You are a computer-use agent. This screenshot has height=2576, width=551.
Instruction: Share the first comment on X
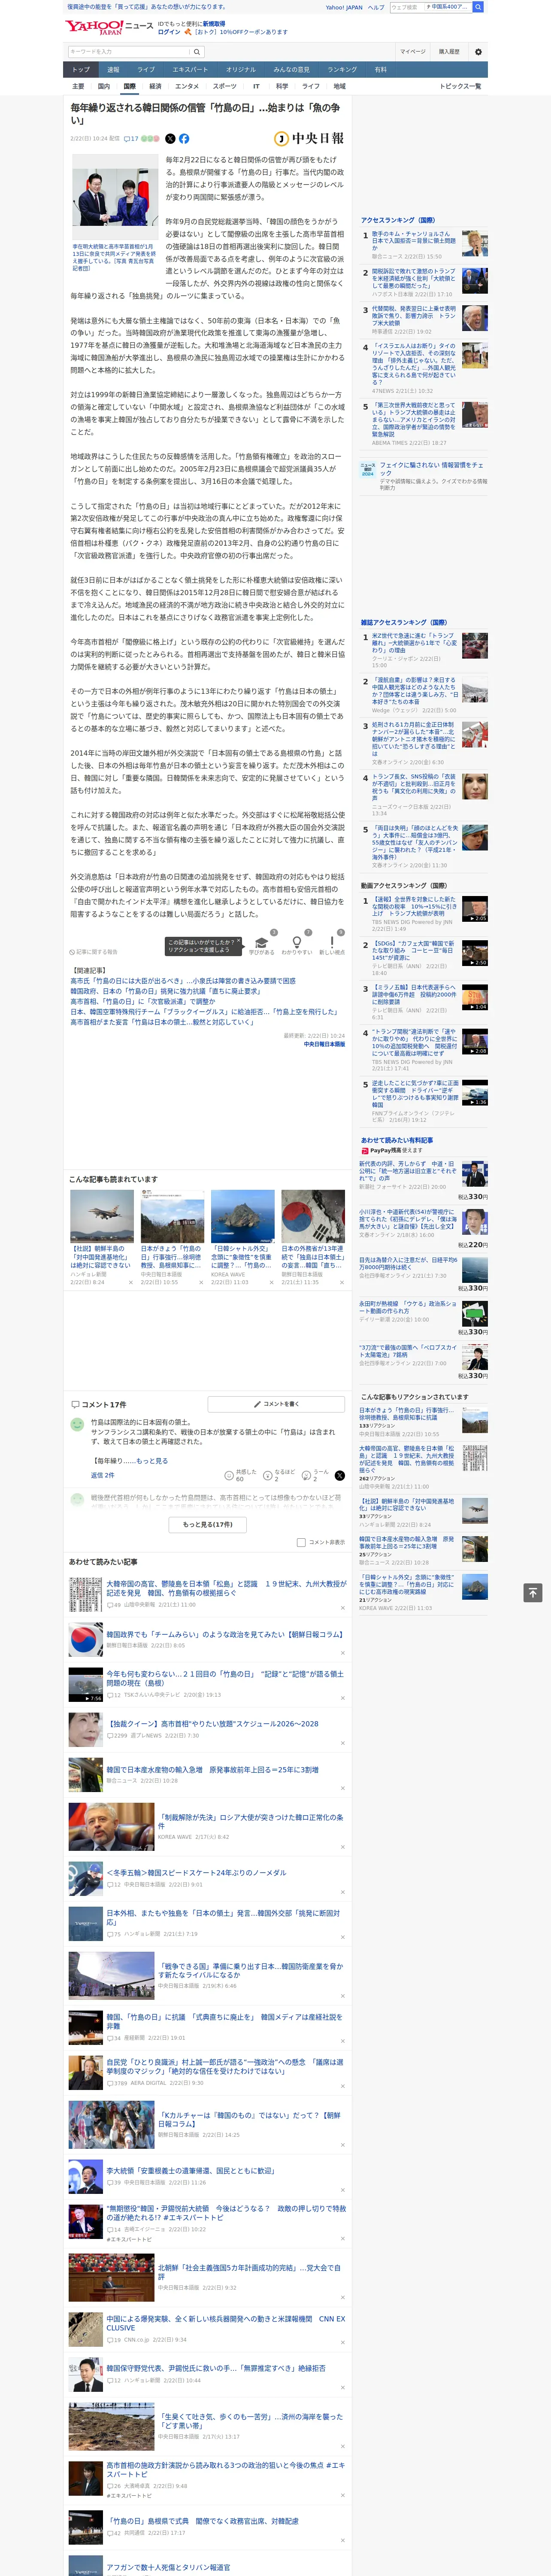(x=340, y=1475)
